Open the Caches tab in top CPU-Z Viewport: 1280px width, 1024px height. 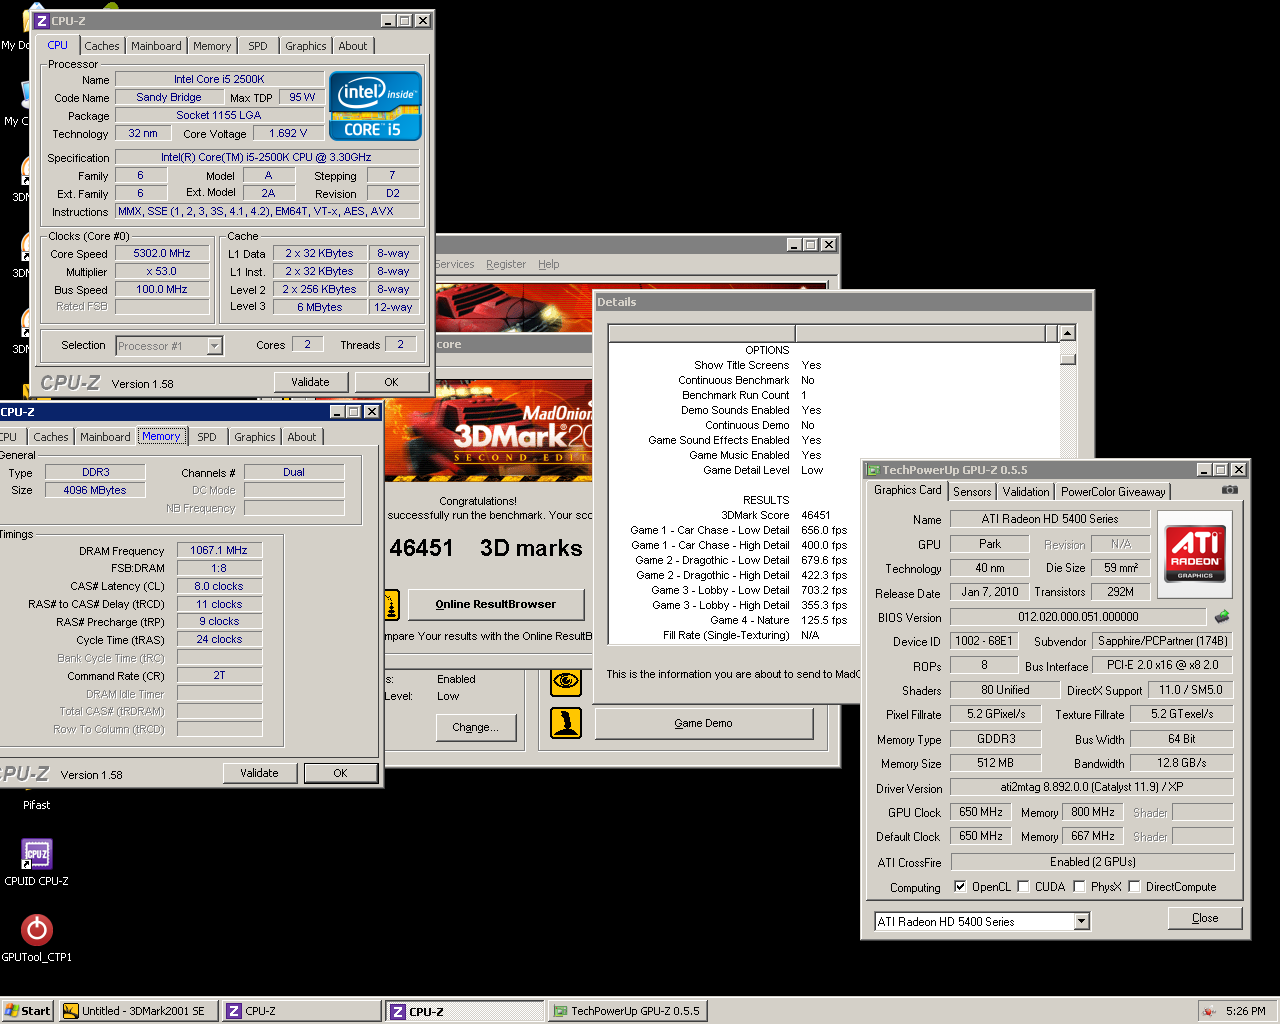click(x=102, y=46)
